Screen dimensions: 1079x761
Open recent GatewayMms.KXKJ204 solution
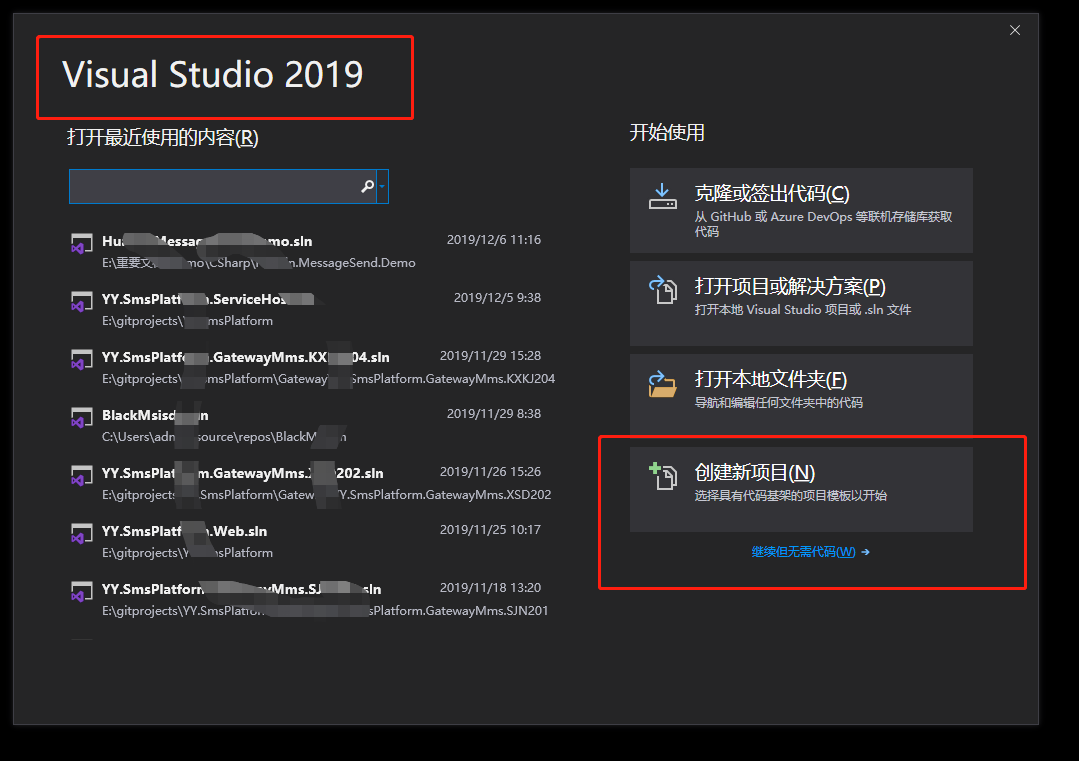coord(312,367)
